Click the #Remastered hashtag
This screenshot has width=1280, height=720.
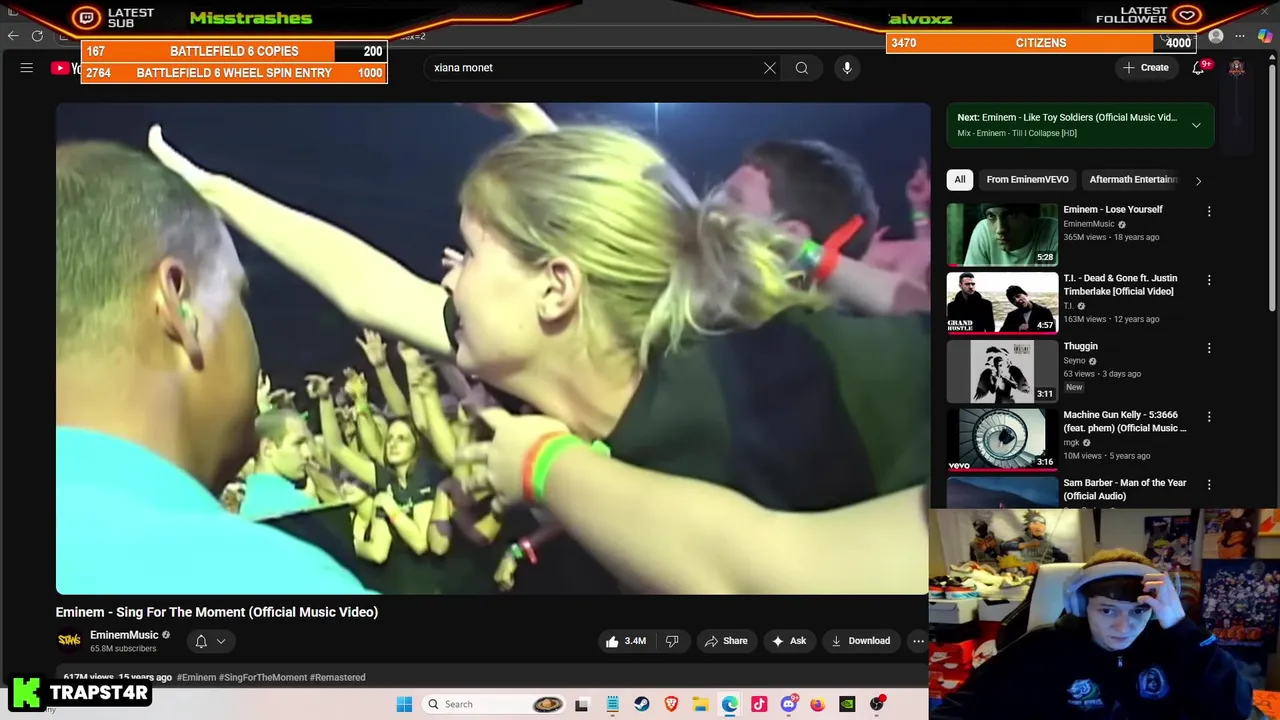click(338, 678)
